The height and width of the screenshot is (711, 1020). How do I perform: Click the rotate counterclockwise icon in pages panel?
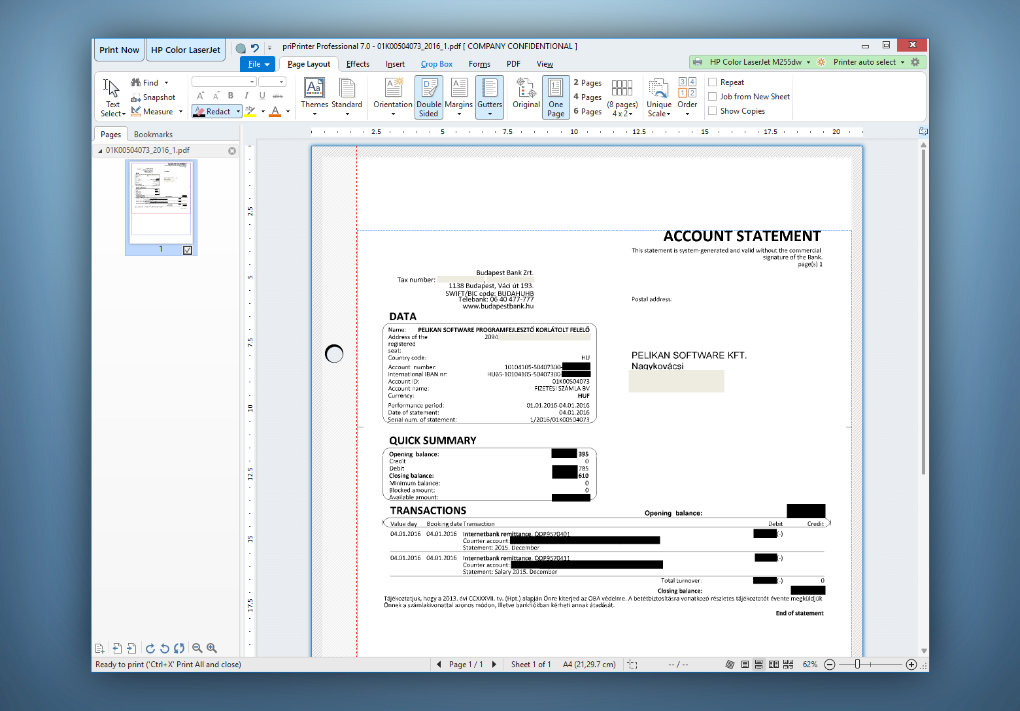tap(165, 649)
